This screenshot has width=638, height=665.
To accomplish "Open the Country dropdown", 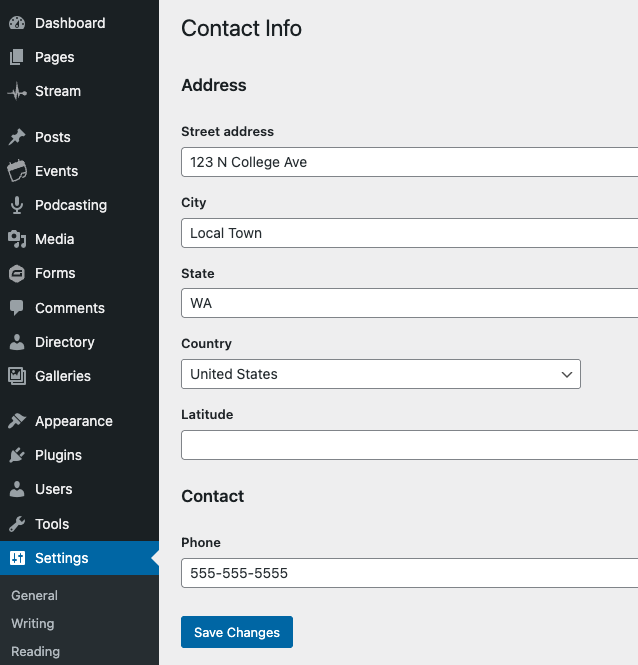I will pyautogui.click(x=380, y=374).
